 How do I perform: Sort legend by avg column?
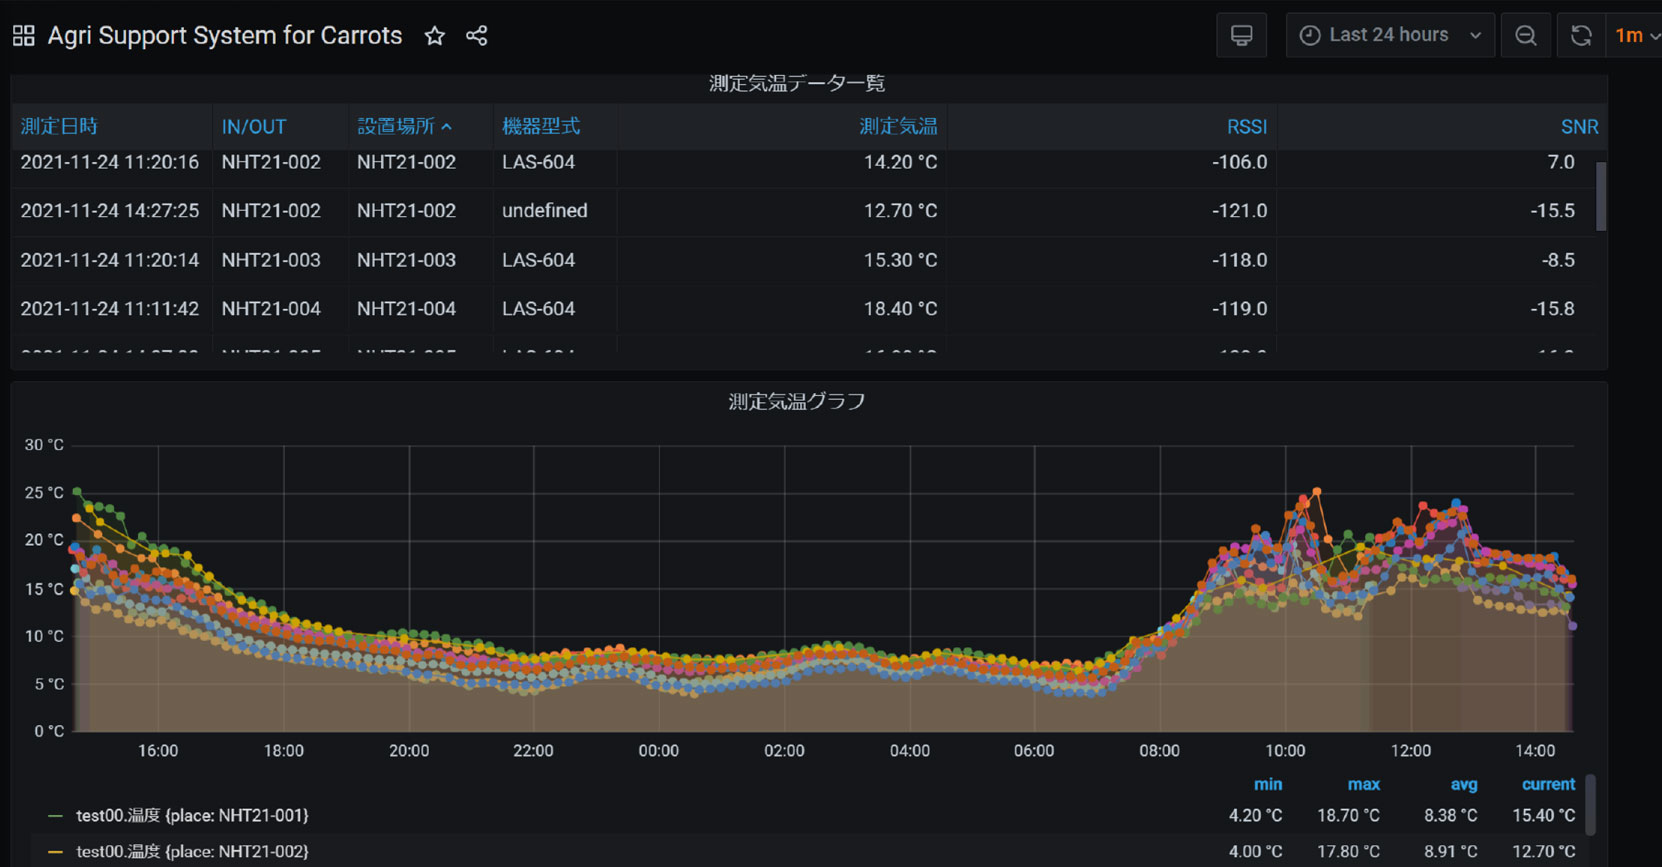coord(1464,785)
